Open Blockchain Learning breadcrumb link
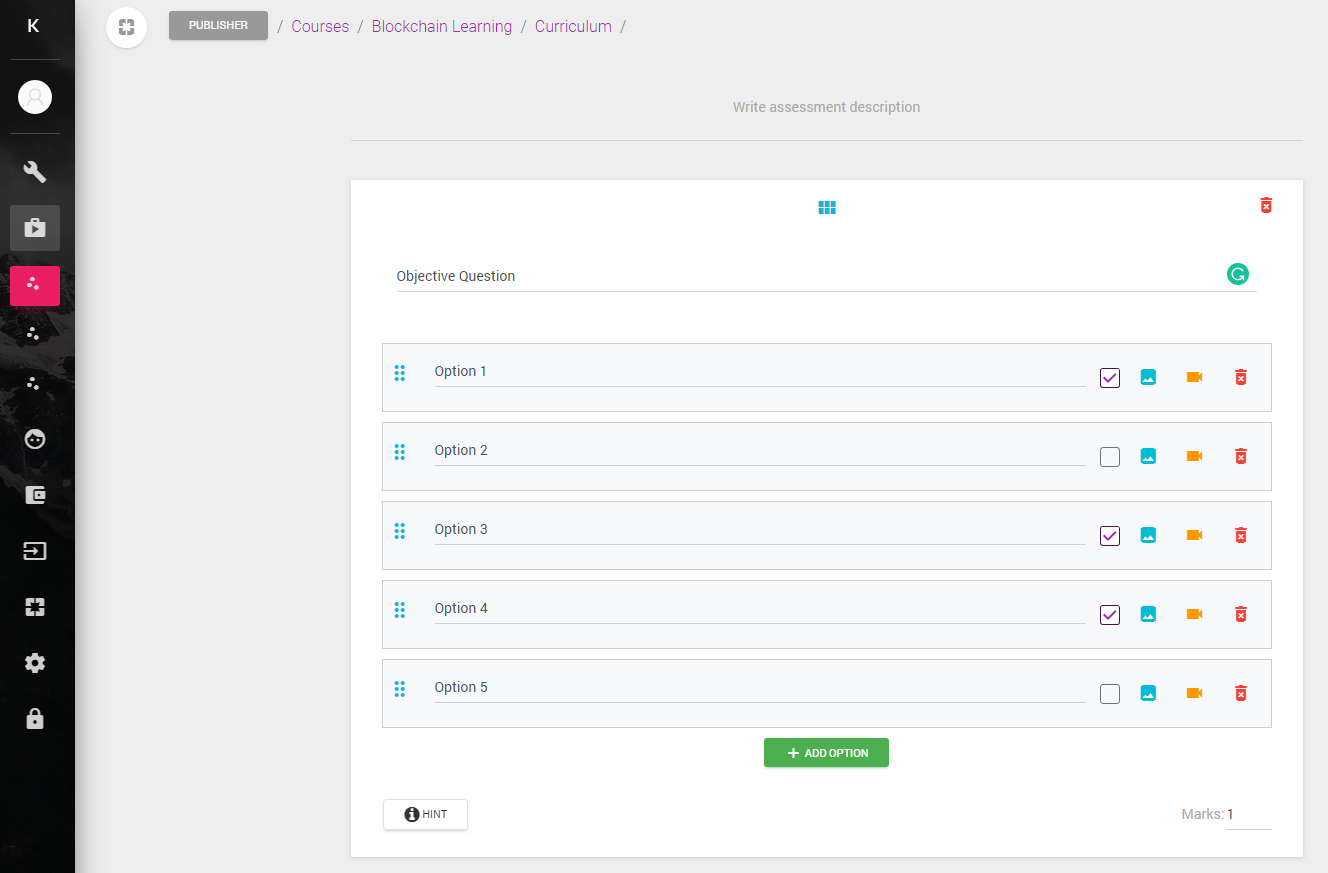This screenshot has width=1328, height=873. click(442, 27)
